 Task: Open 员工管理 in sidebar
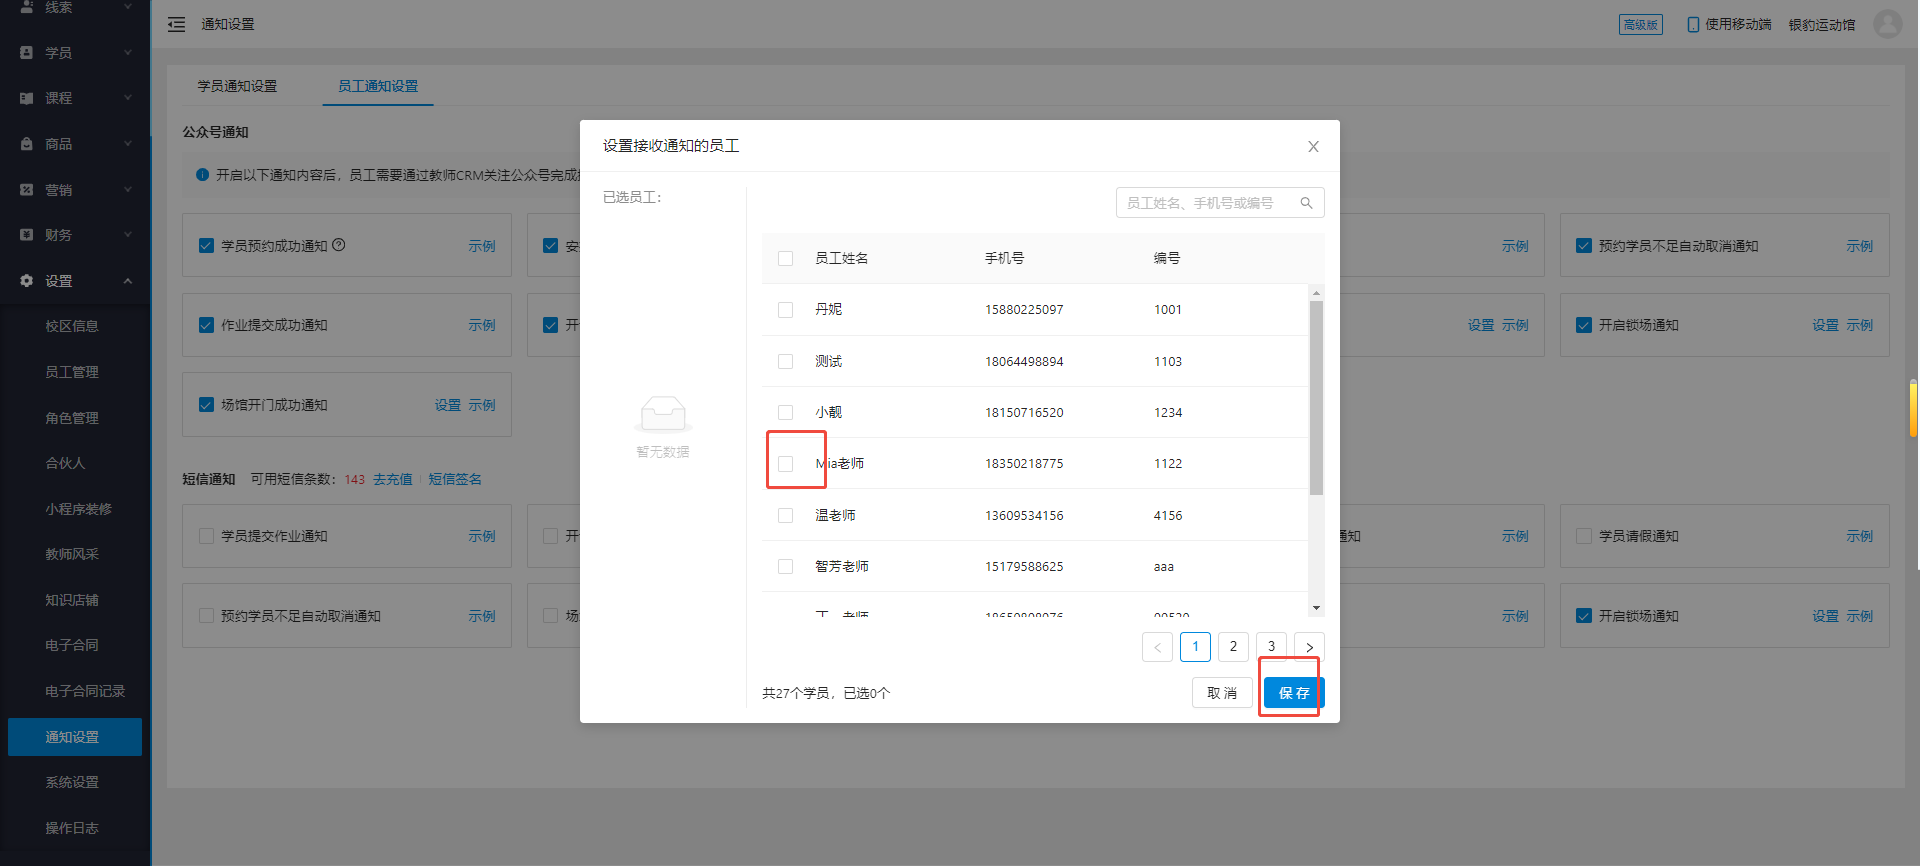(72, 372)
